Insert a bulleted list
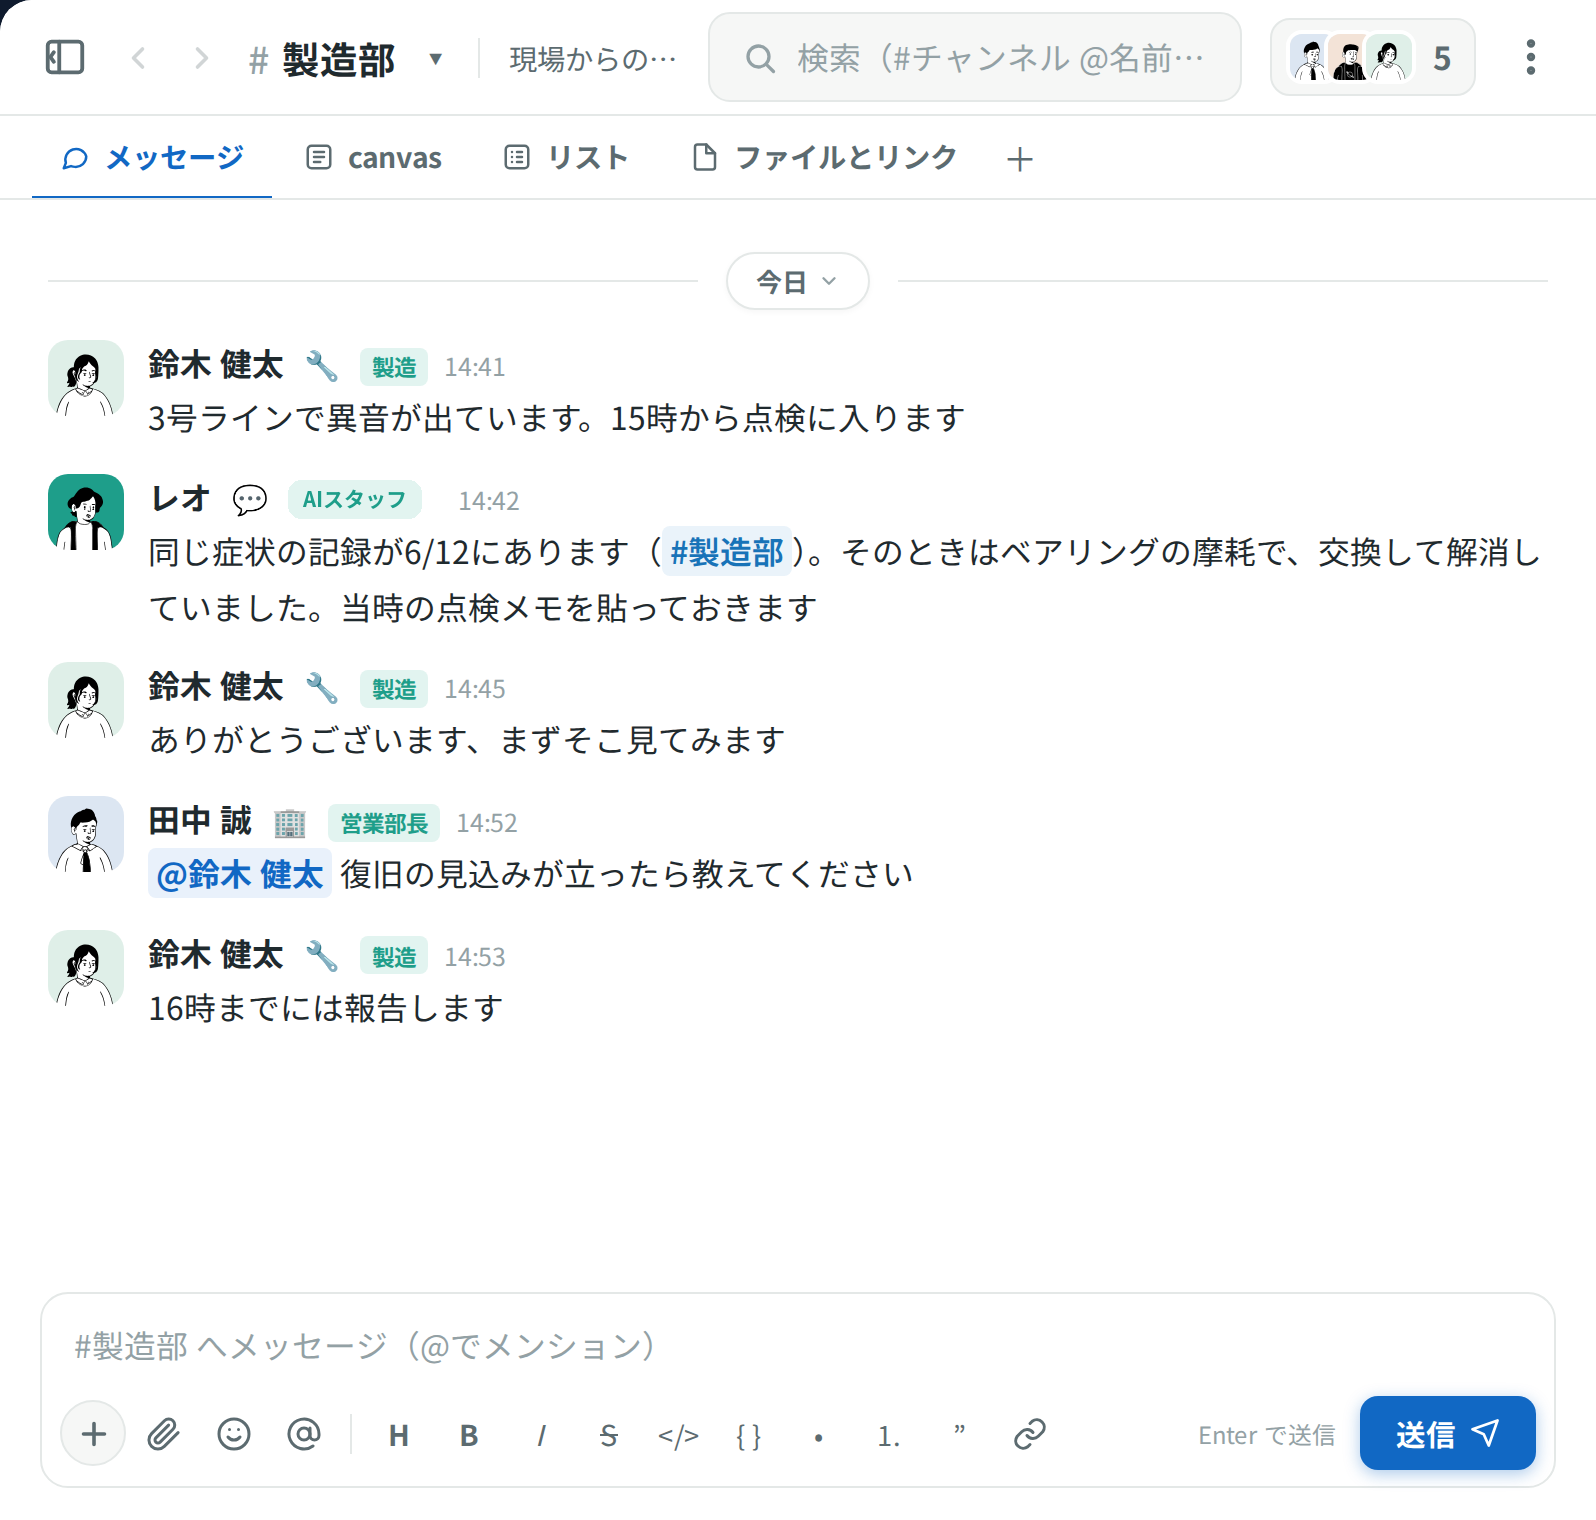1596x1520 pixels. (819, 1438)
